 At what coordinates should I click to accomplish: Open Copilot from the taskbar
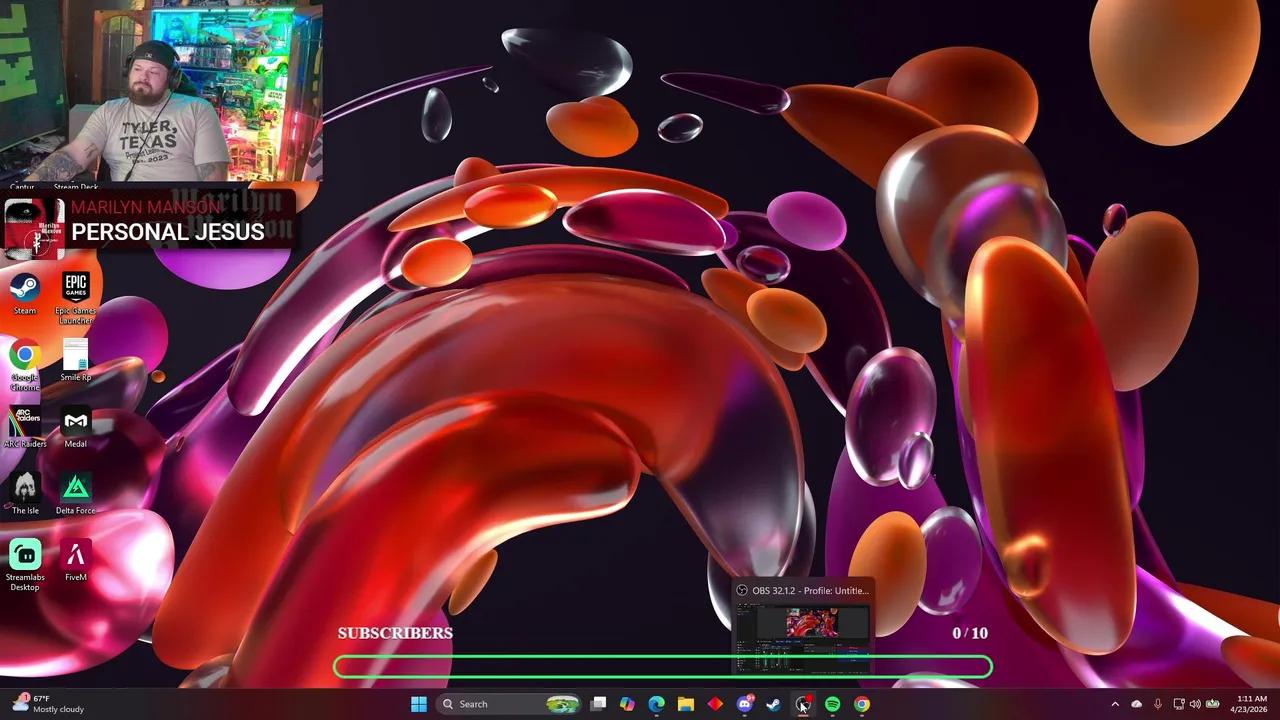click(x=627, y=704)
